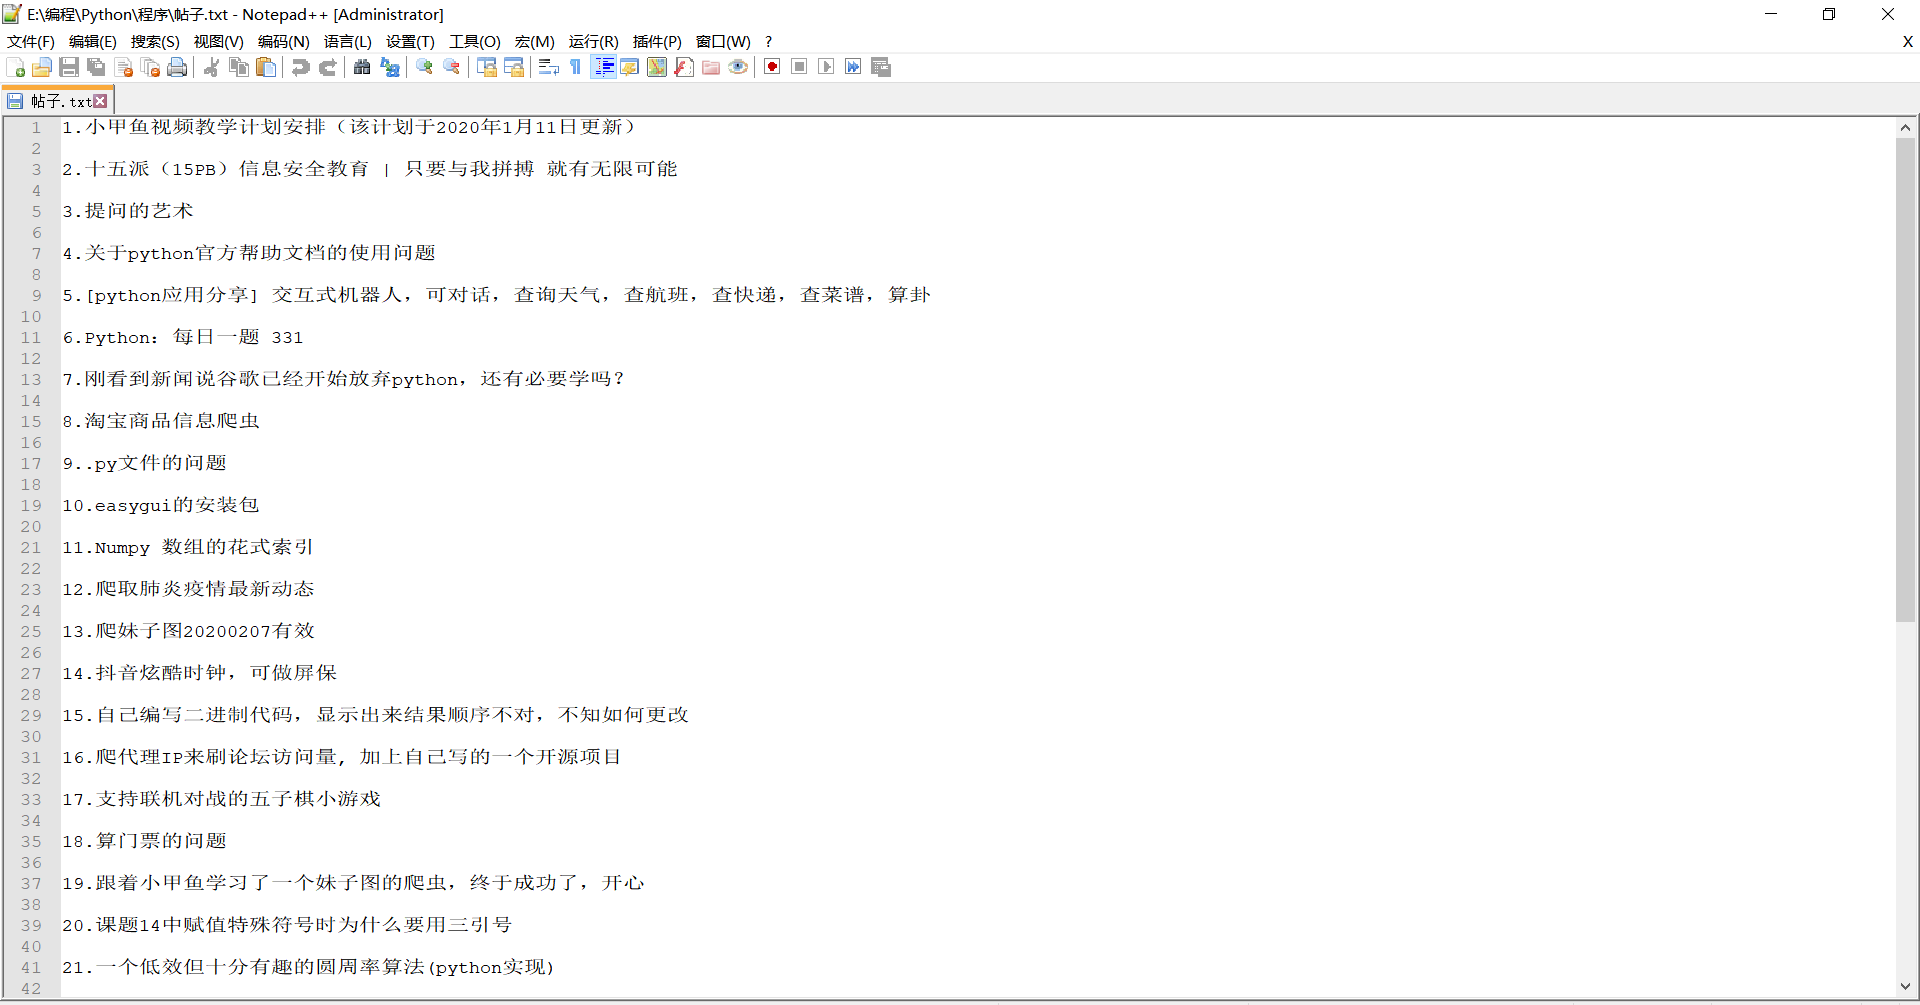Print the document via the printer icon
Image resolution: width=1920 pixels, height=1005 pixels.
click(x=177, y=67)
